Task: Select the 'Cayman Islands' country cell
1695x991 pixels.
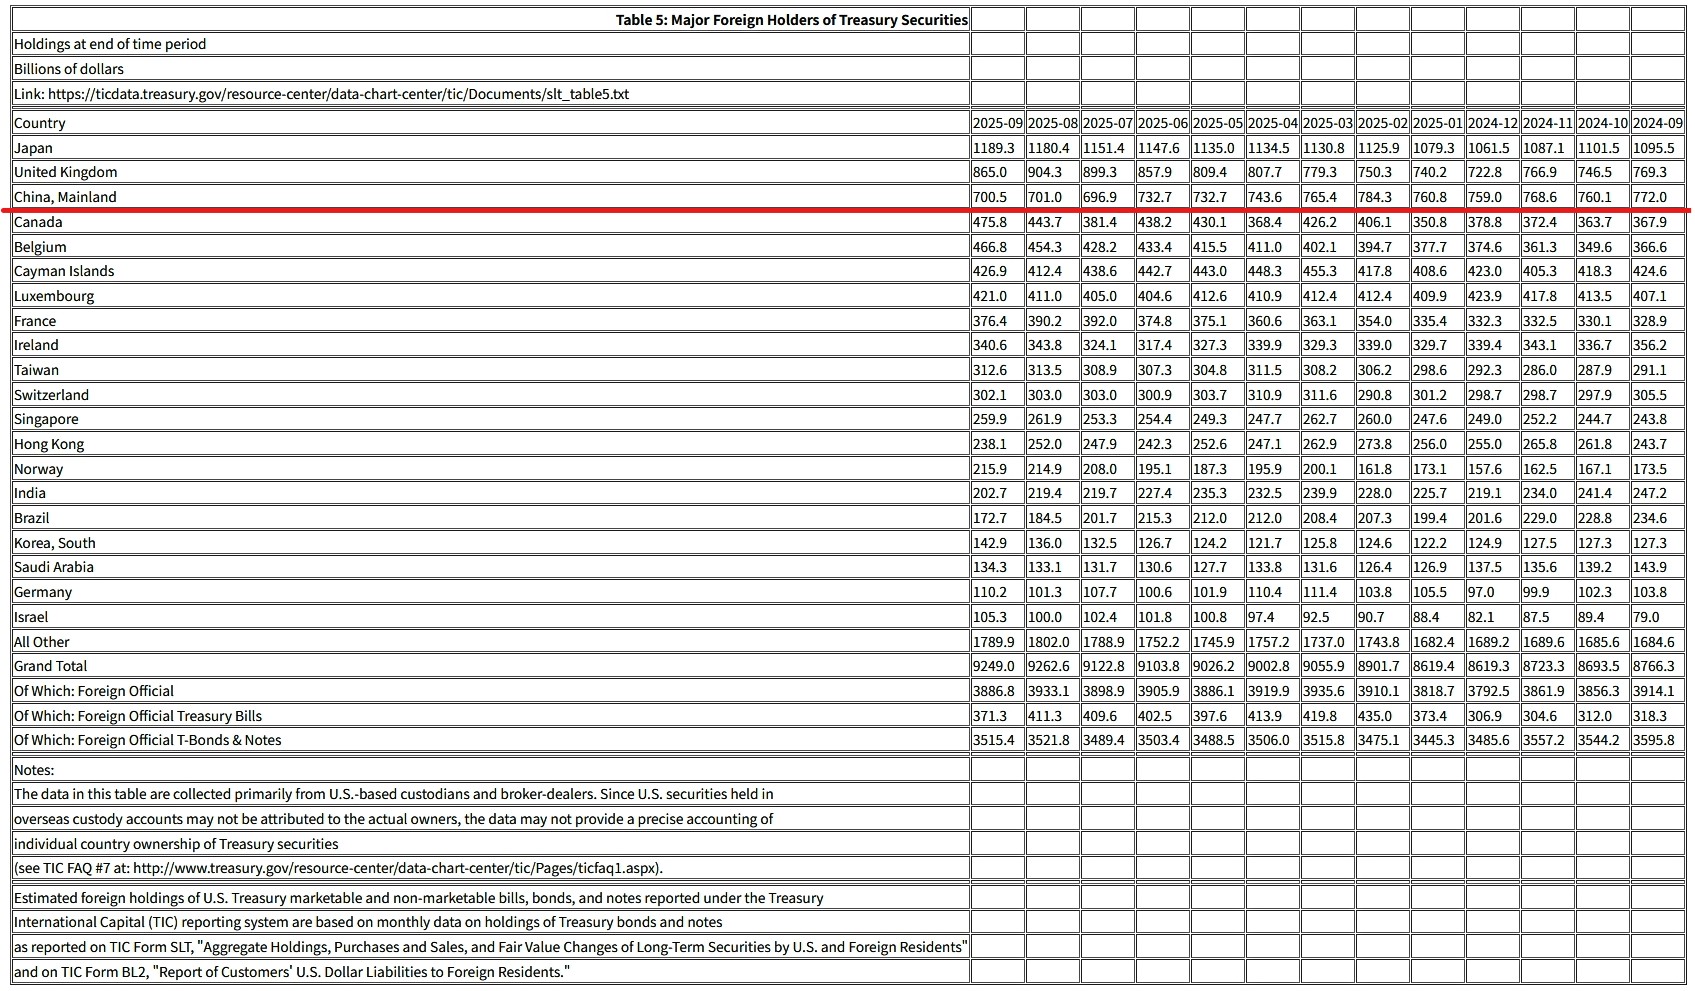Action: tap(64, 271)
